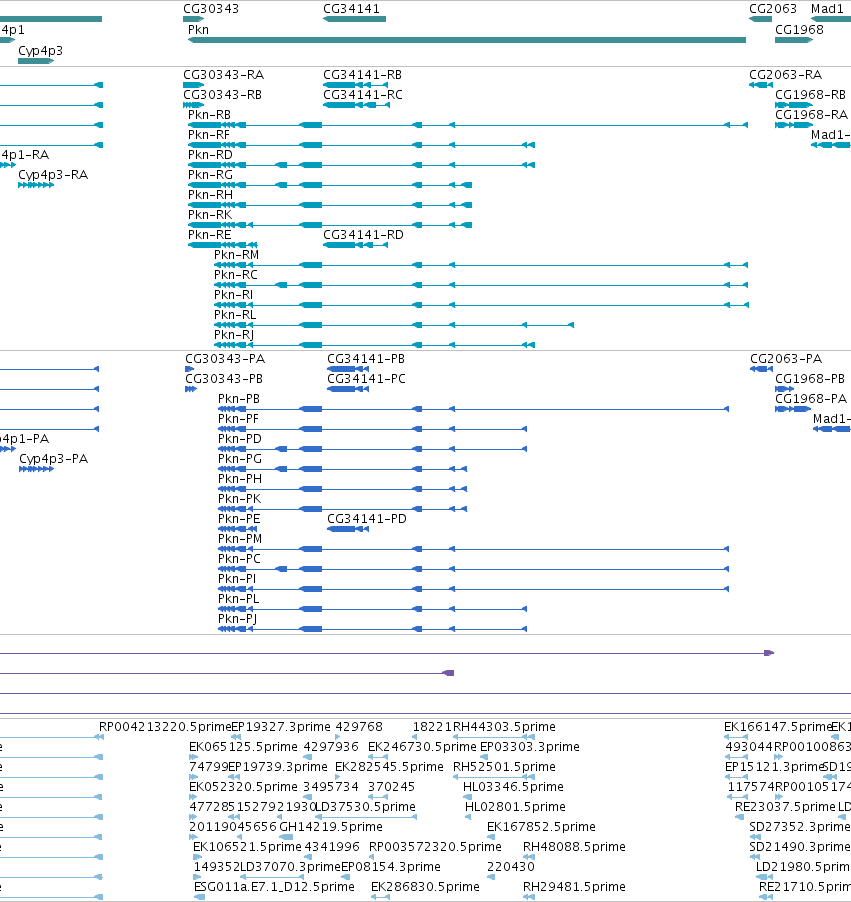The image size is (851, 902).
Task: Click EST GH14219.5prime label
Action: [331, 827]
